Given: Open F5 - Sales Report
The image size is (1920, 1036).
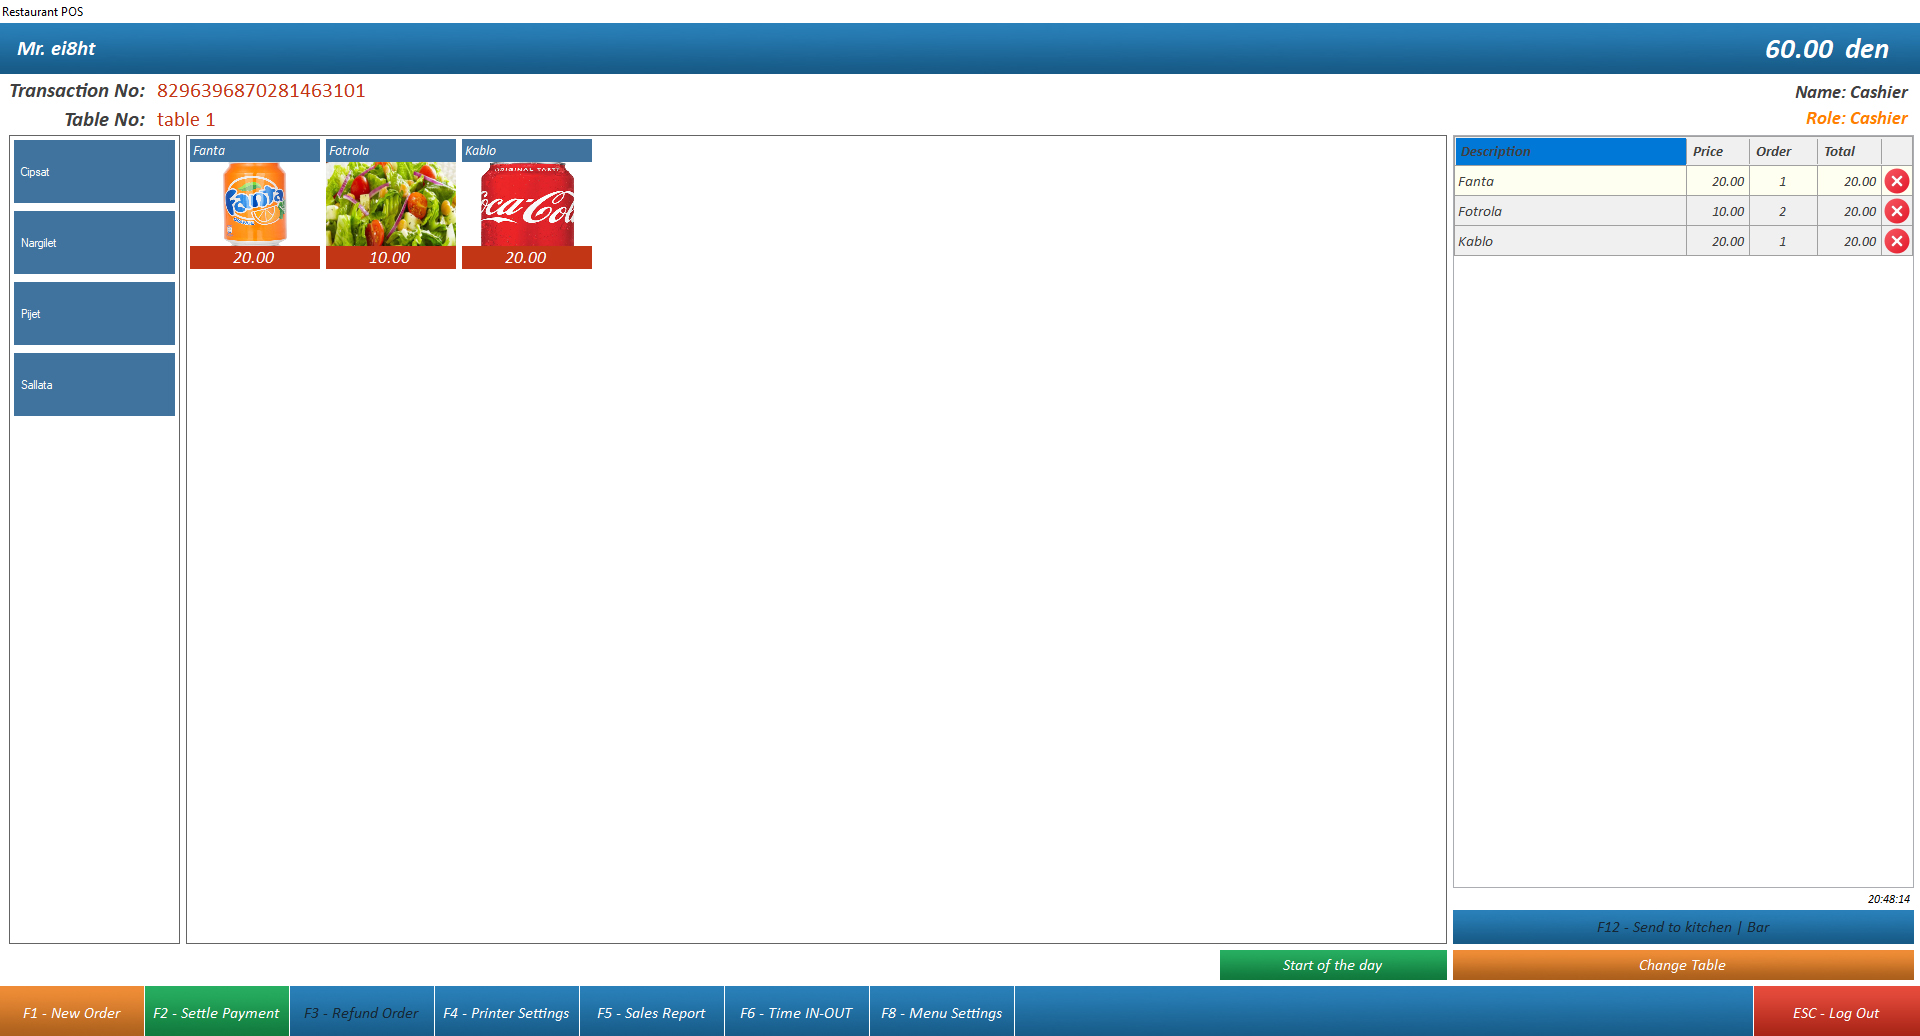Looking at the screenshot, I should (x=652, y=1011).
